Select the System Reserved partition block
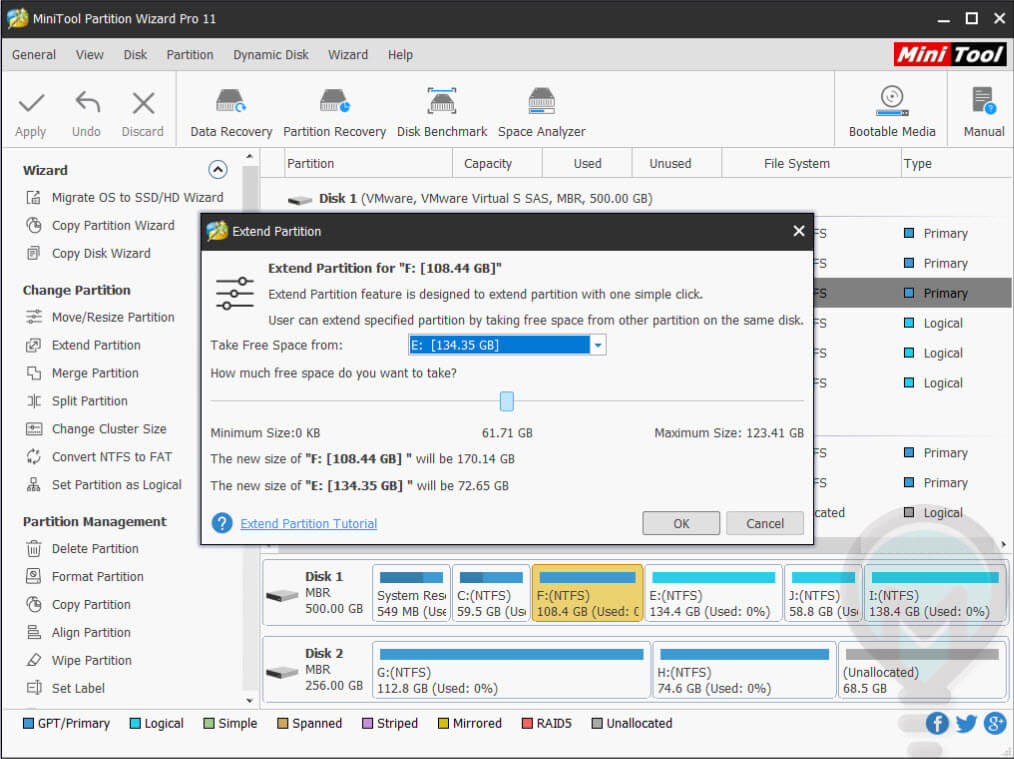 pyautogui.click(x=411, y=593)
